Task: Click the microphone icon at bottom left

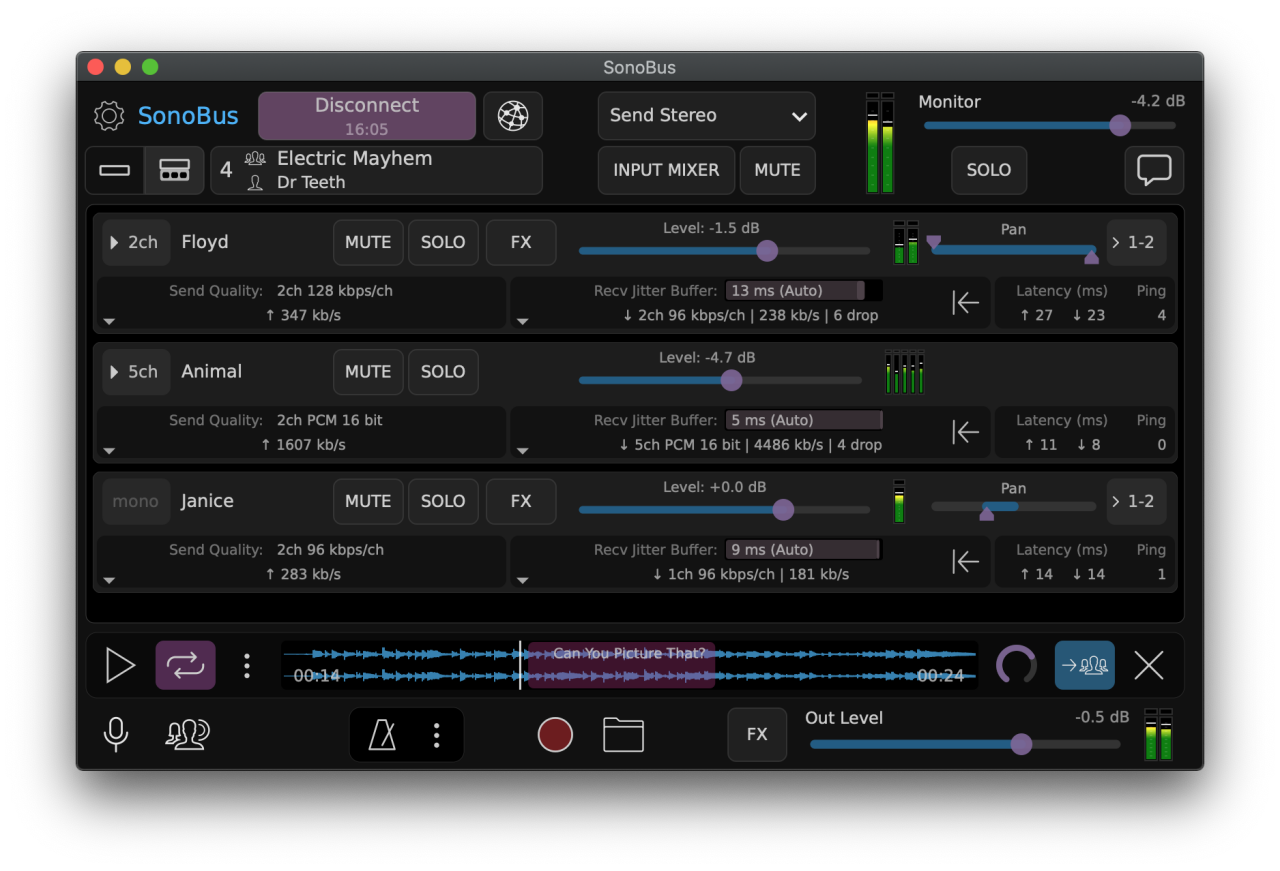Action: 116,735
